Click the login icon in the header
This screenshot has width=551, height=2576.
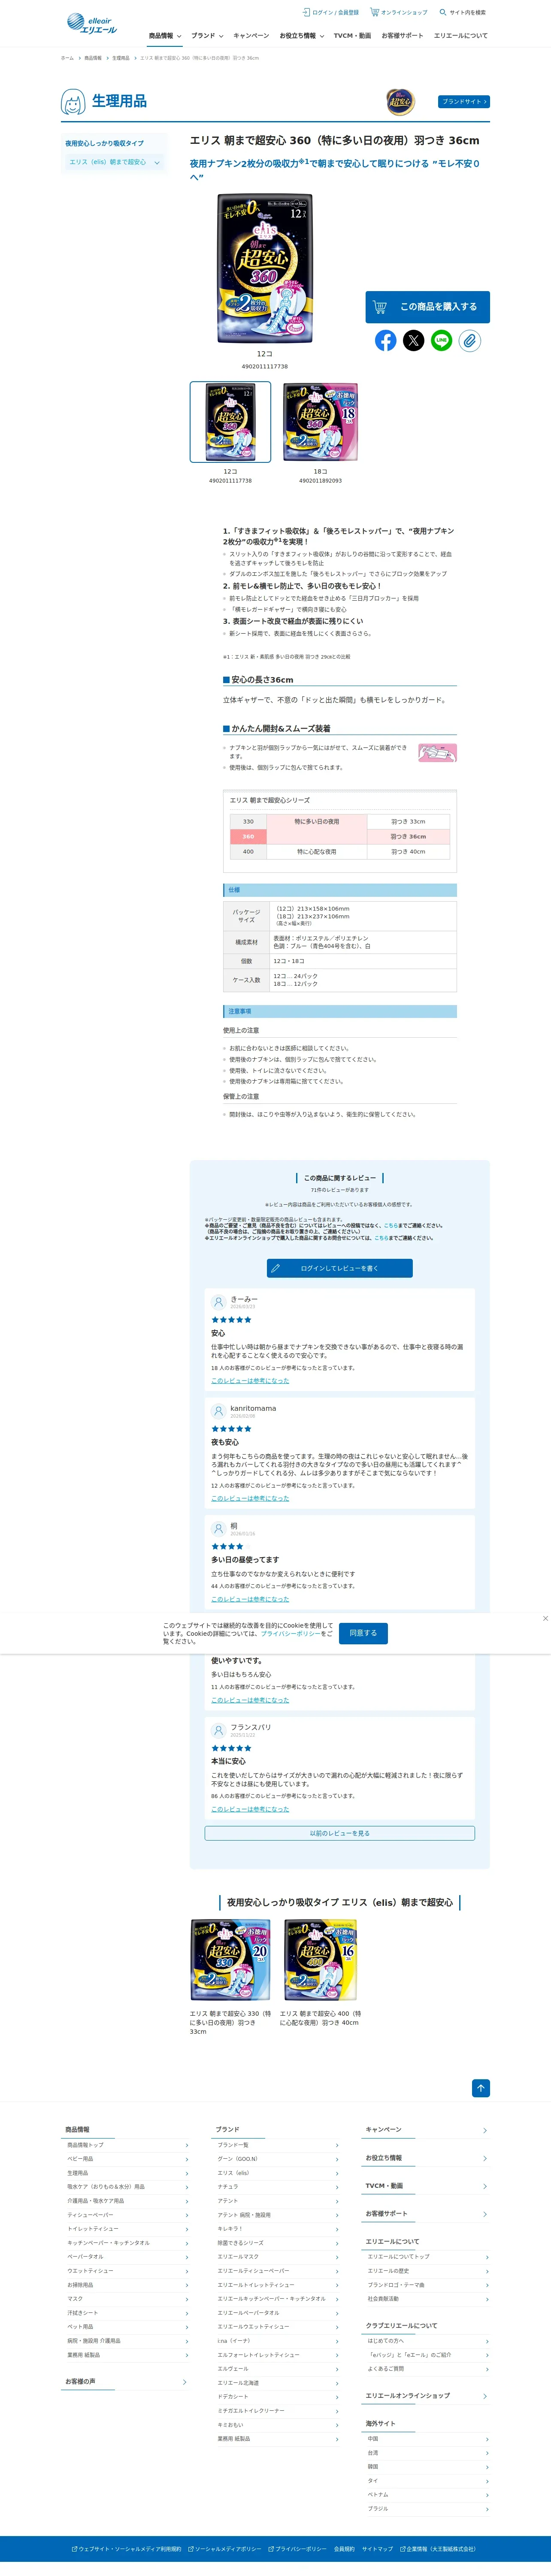tap(307, 13)
